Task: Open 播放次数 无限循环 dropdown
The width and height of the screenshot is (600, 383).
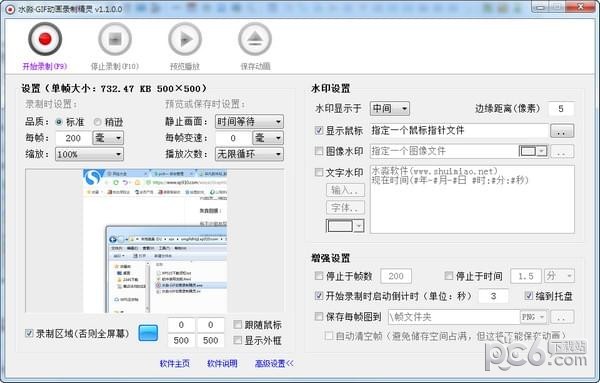Action: tap(249, 154)
